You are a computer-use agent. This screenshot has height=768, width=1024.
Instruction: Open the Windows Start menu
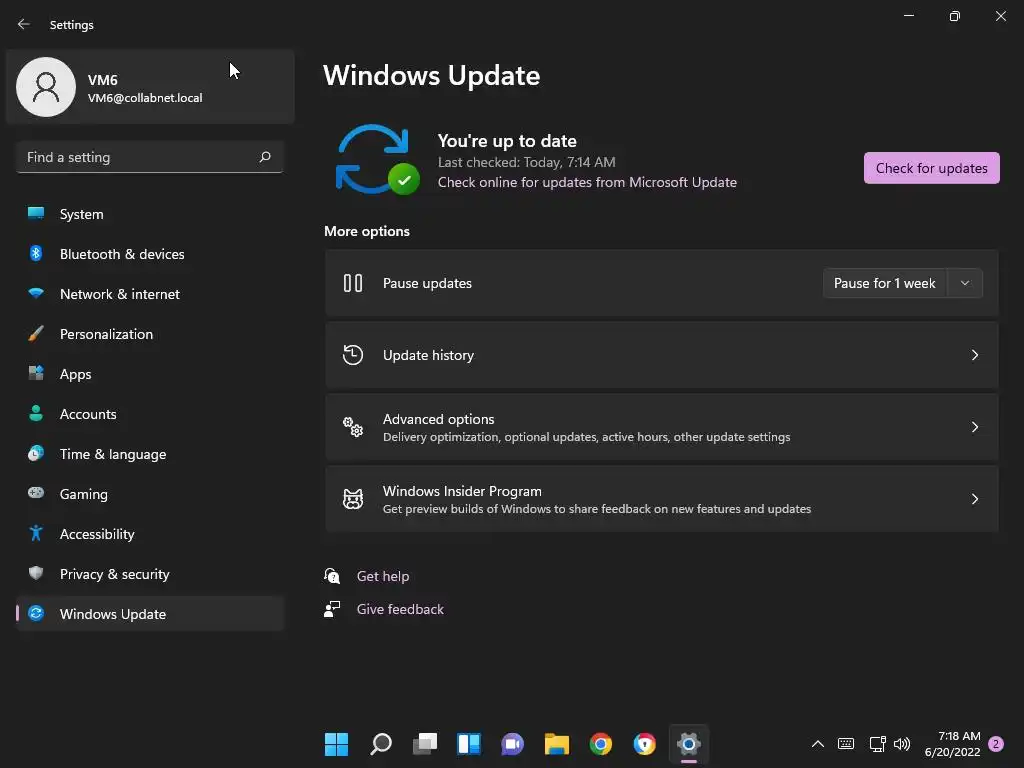[336, 744]
